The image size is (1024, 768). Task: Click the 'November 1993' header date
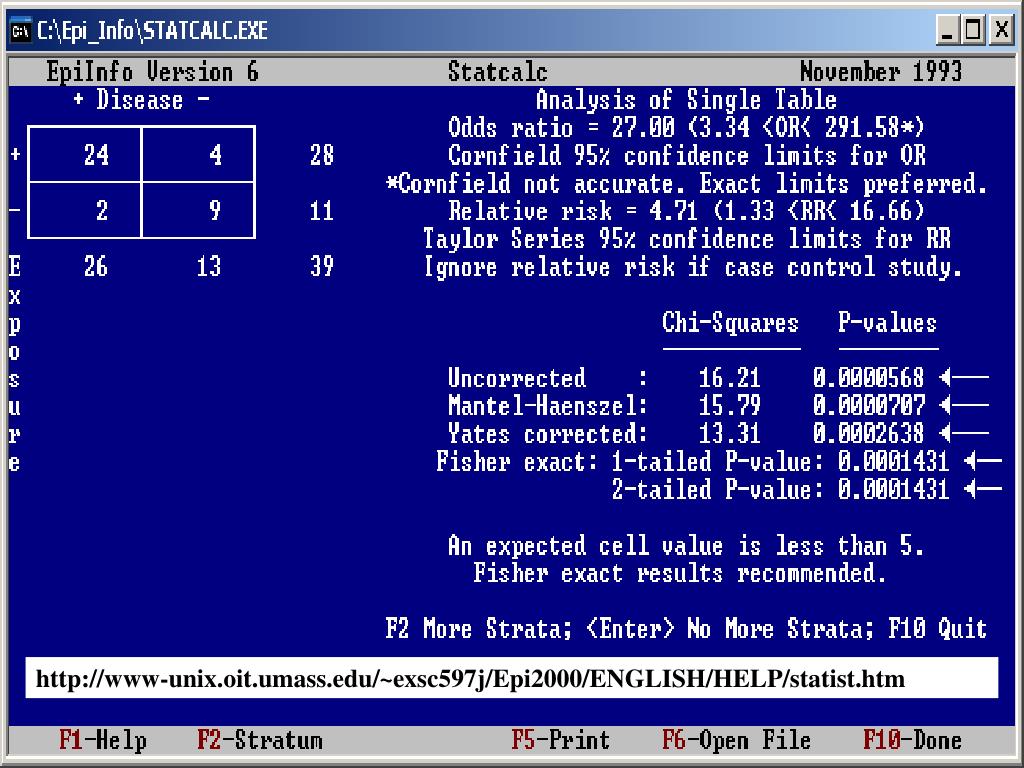pos(880,71)
